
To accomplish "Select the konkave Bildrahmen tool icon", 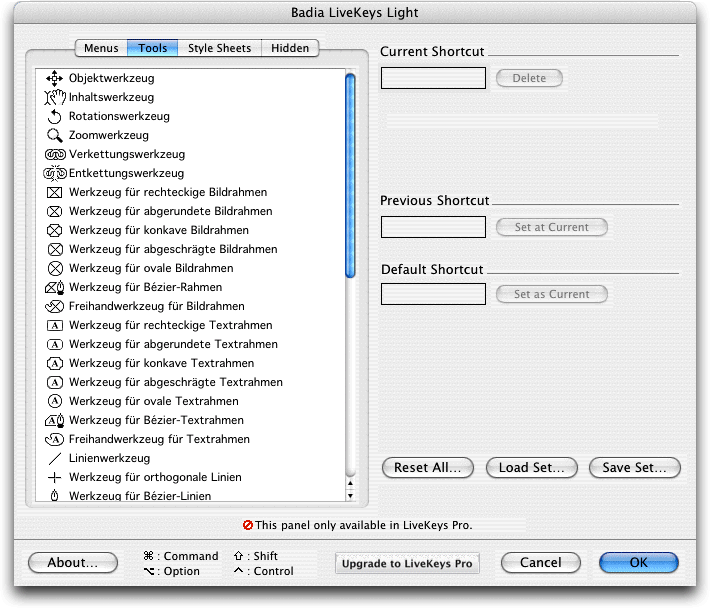I will click(54, 230).
